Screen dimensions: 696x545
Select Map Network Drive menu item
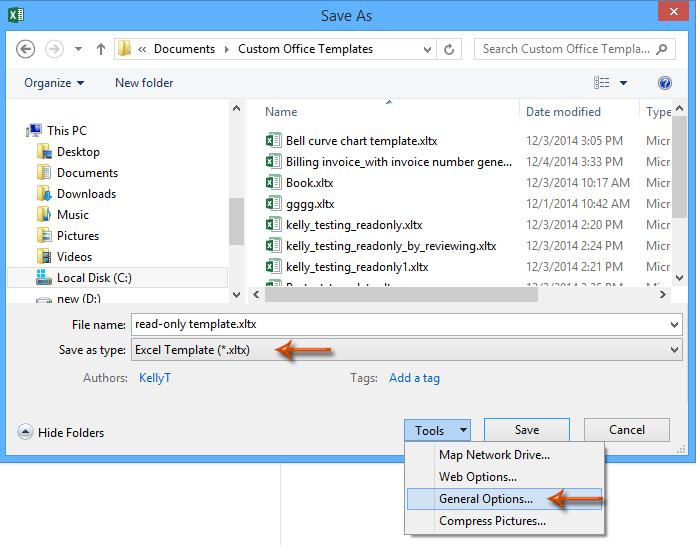tap(494, 455)
